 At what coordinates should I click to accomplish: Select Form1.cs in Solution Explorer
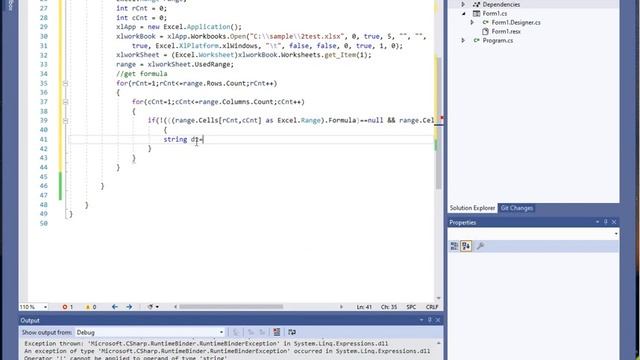coord(495,13)
